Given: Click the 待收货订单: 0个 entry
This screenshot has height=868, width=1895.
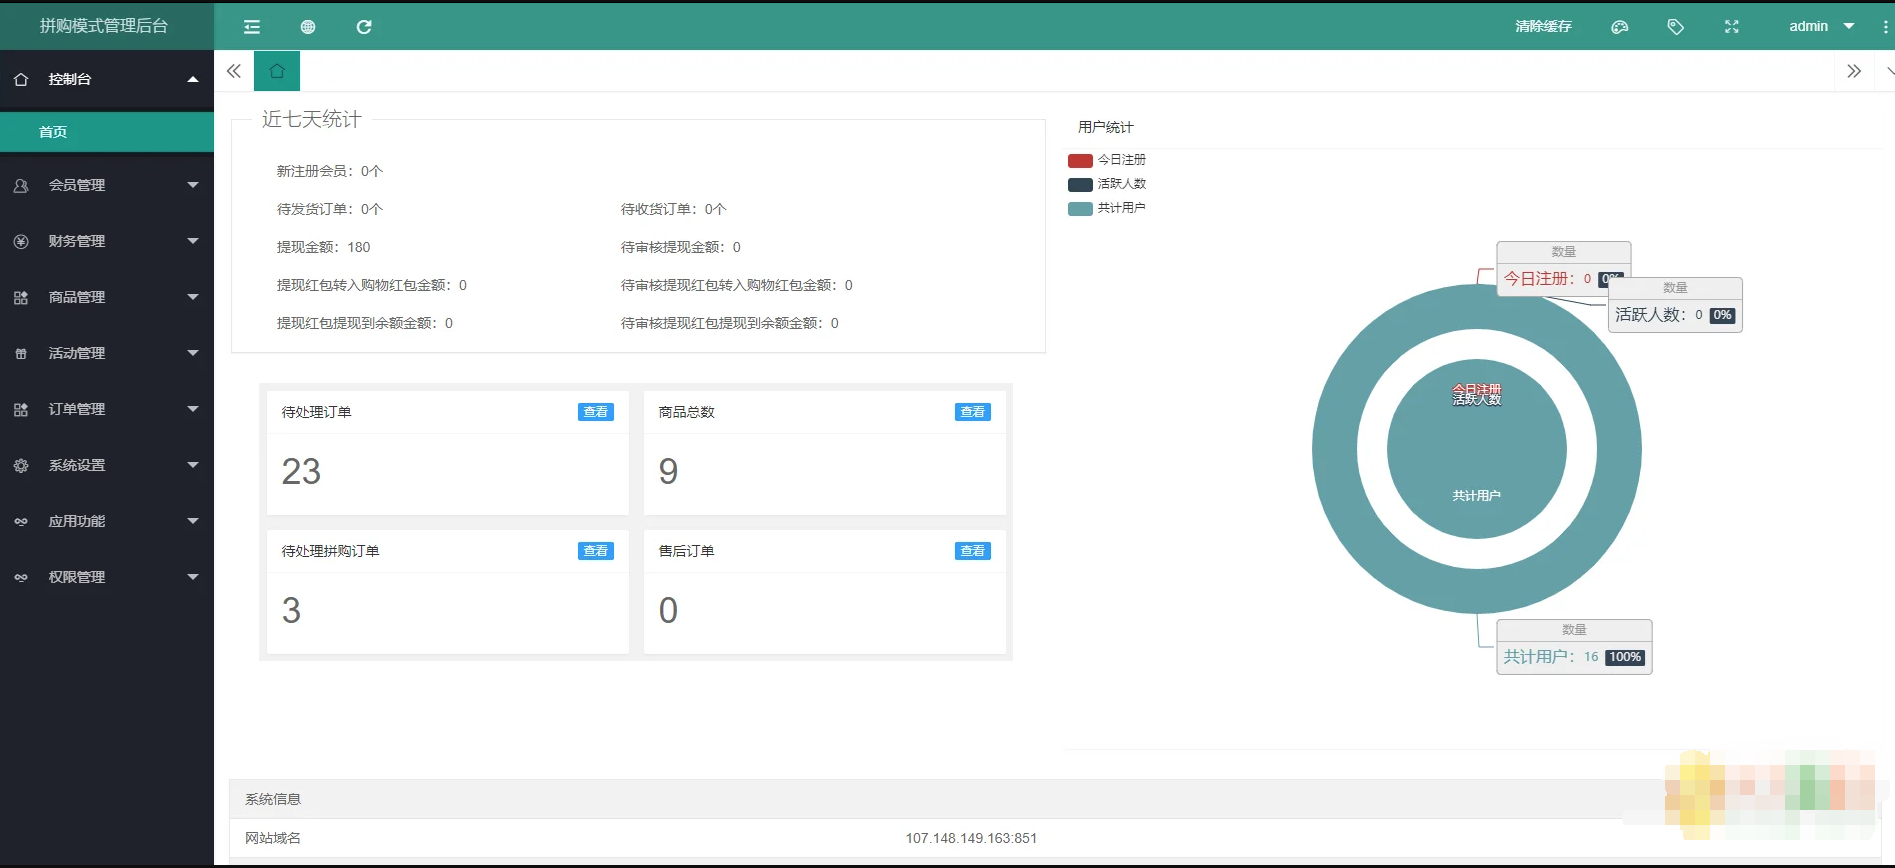Looking at the screenshot, I should click(x=673, y=209).
